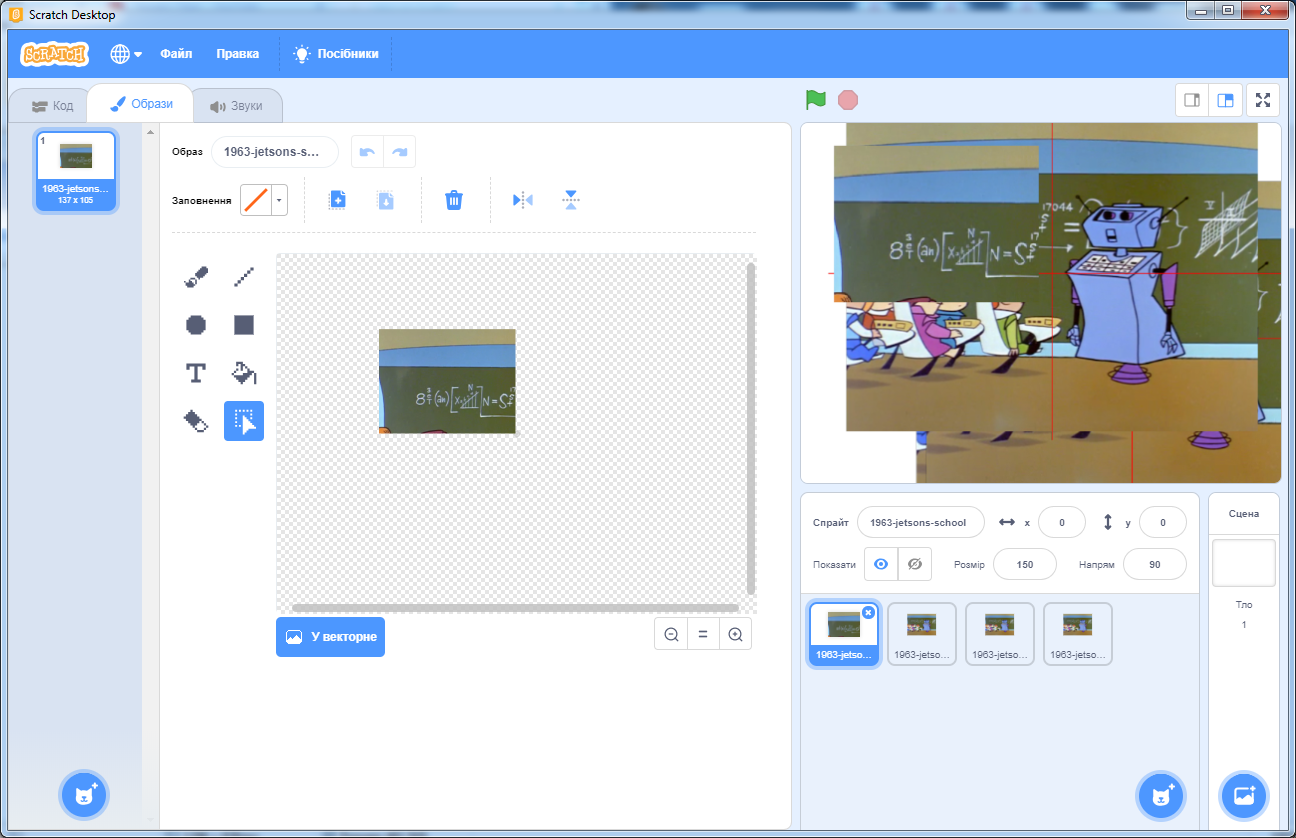Image resolution: width=1296 pixels, height=838 pixels.
Task: Show the sprite with eye icon
Action: (x=881, y=564)
